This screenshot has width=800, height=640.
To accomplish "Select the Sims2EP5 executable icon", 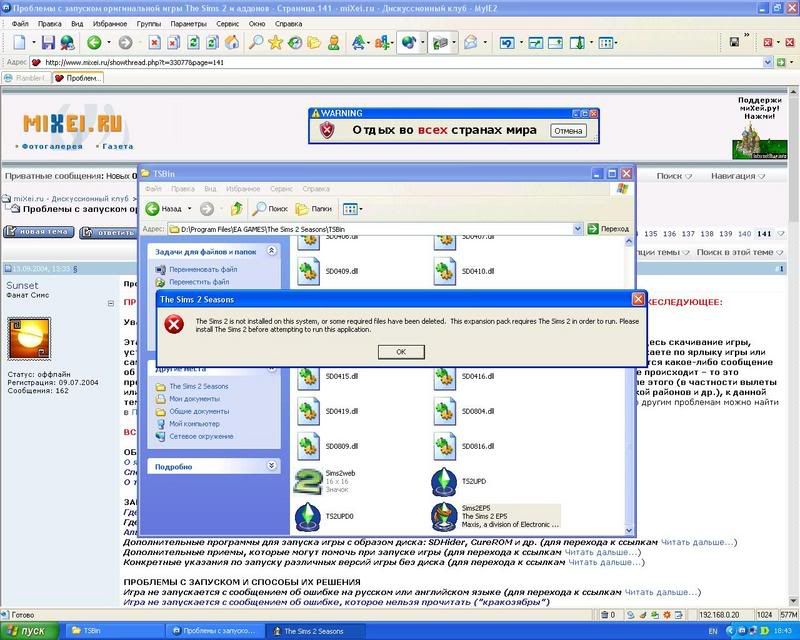I will click(444, 516).
